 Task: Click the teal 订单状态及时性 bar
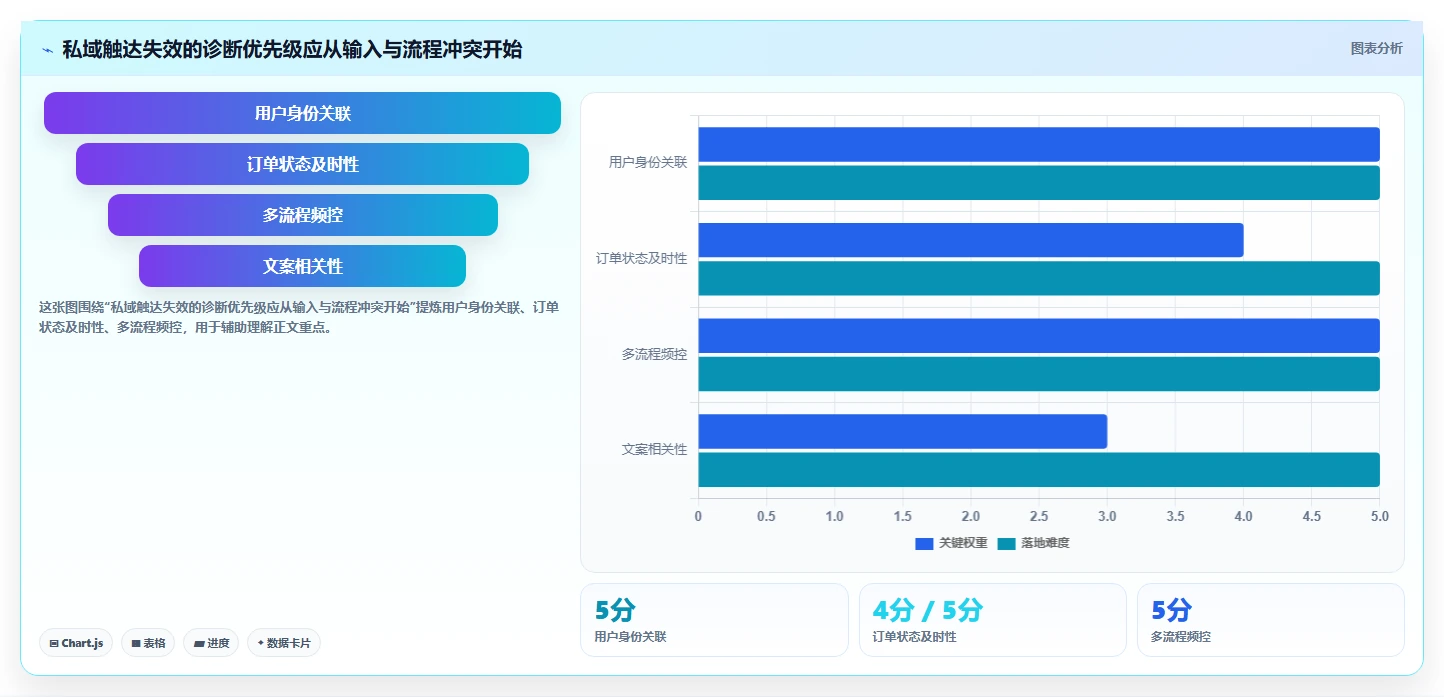click(1039, 279)
